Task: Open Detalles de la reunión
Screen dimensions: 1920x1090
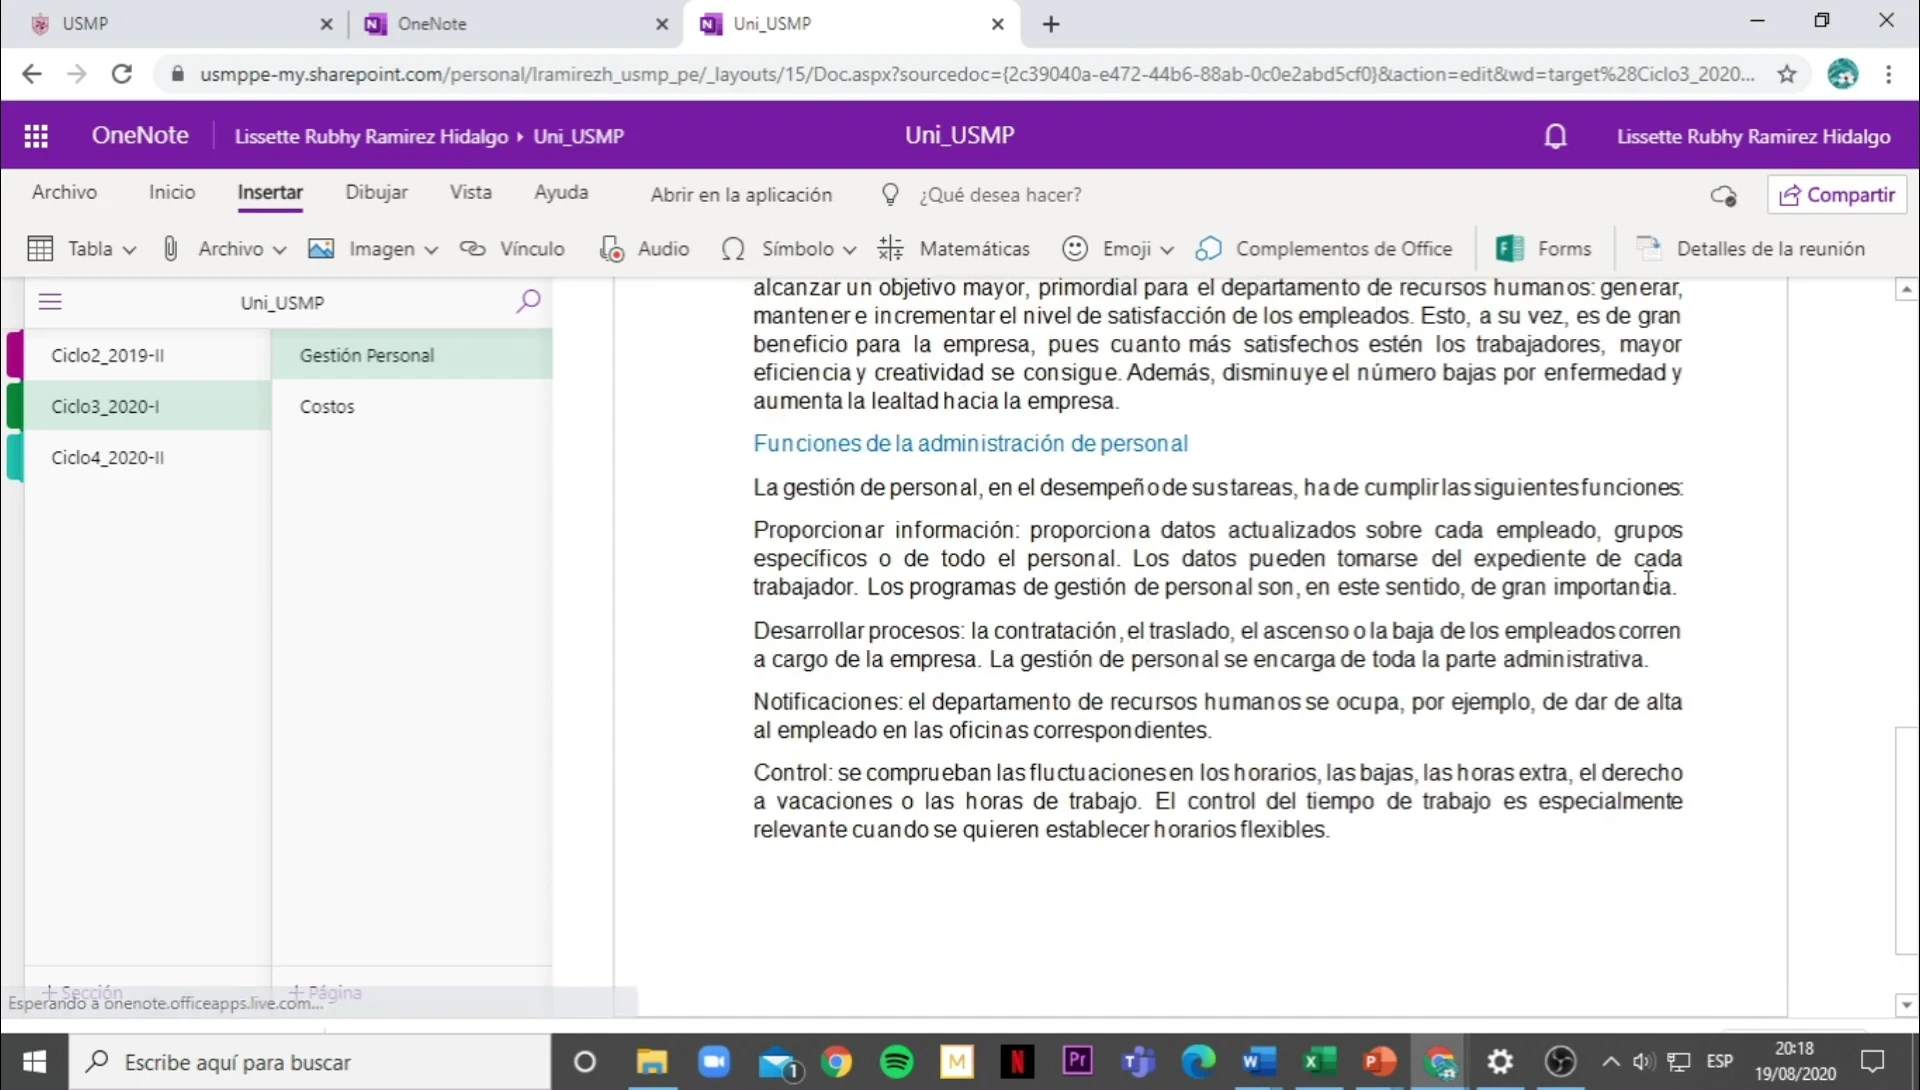Action: pos(1750,249)
